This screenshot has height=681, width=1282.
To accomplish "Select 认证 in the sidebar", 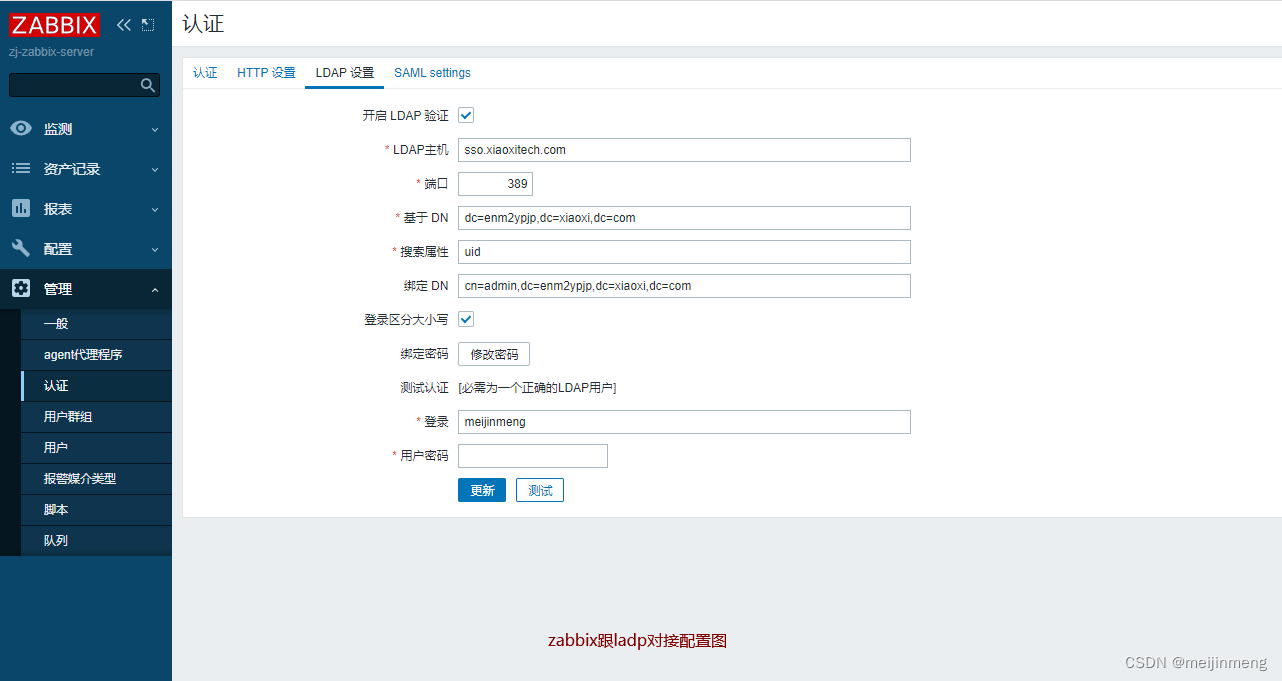I will point(96,386).
